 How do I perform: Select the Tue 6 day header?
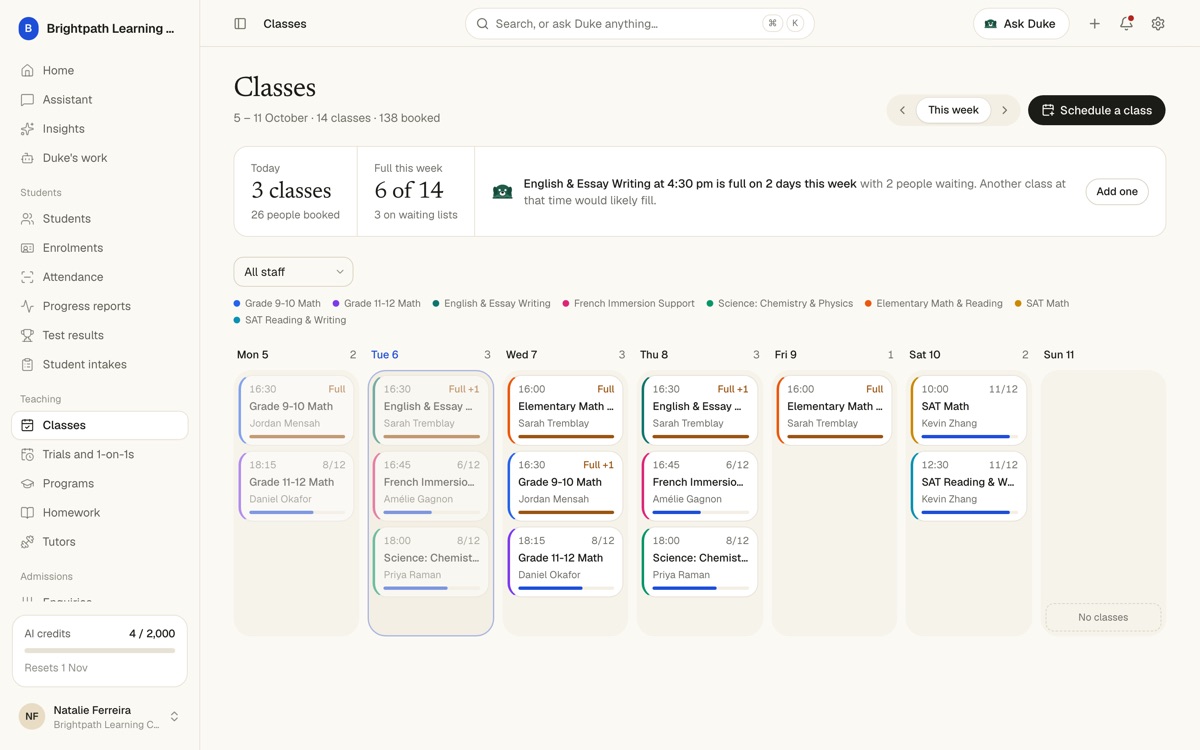[385, 355]
